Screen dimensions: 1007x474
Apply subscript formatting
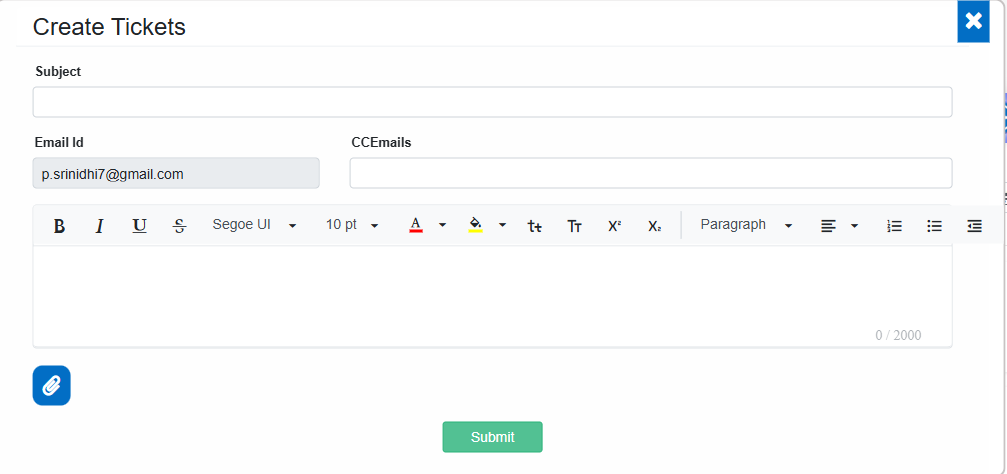pos(655,226)
